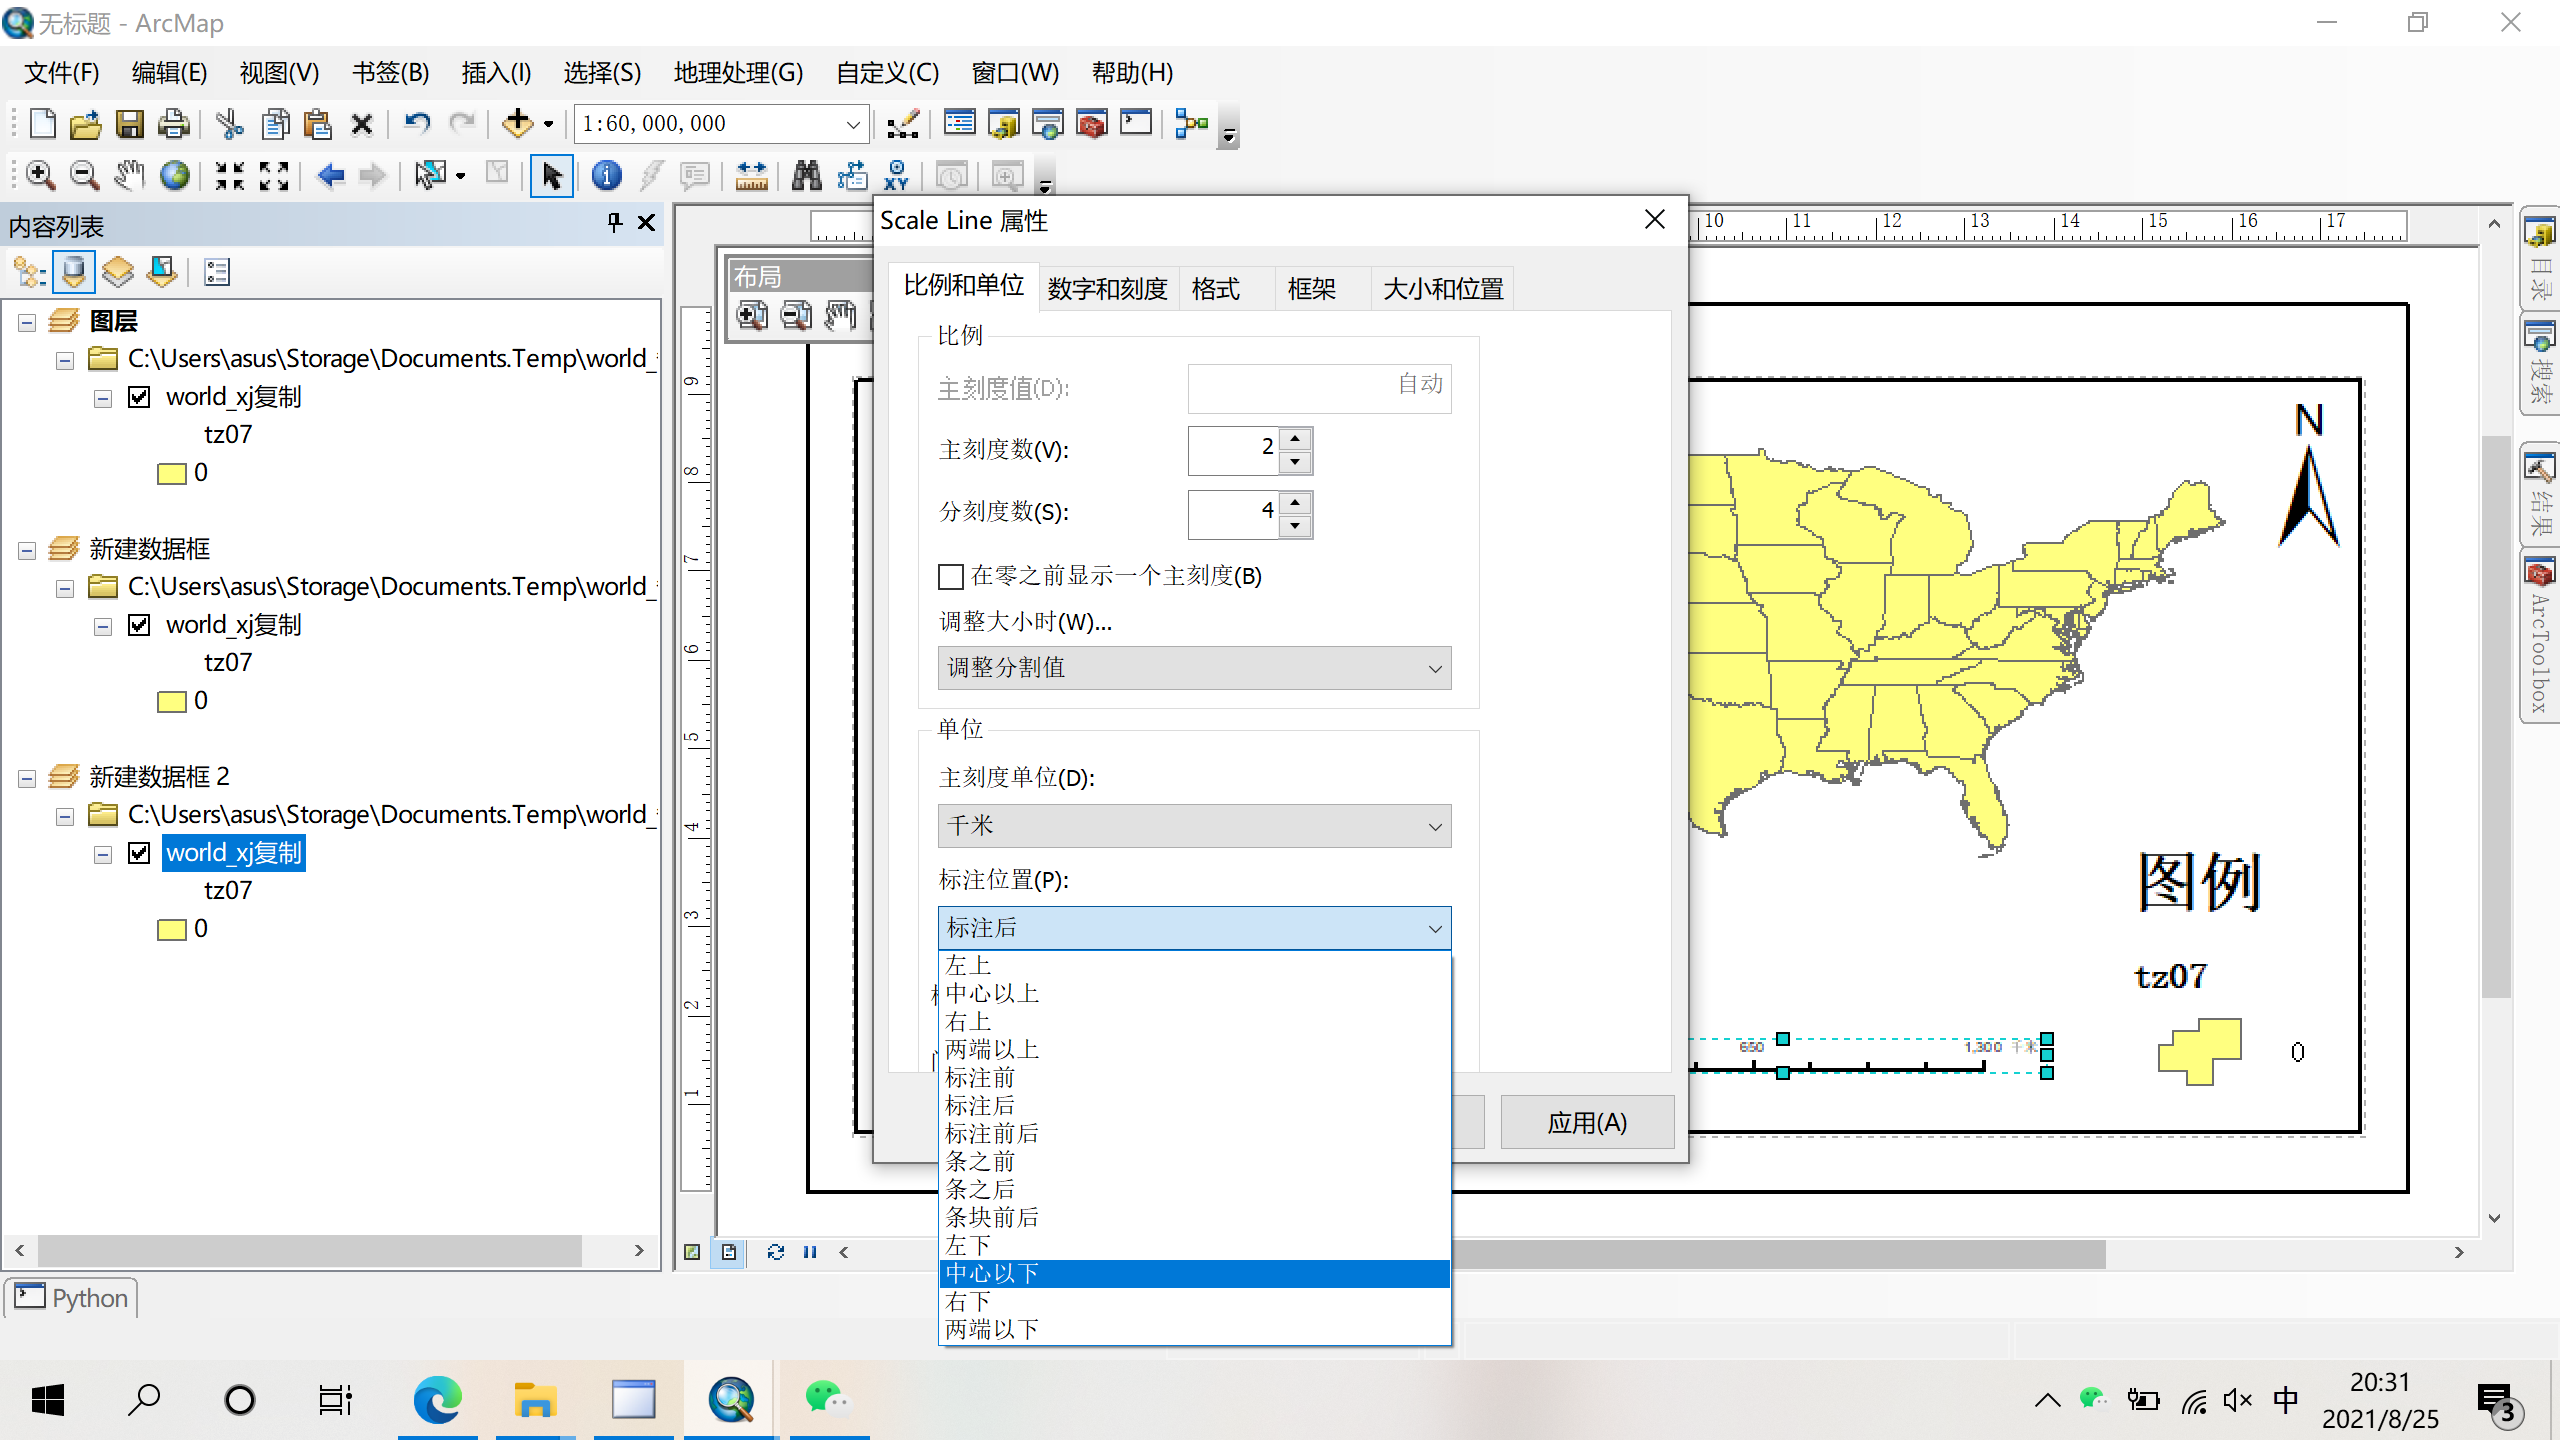2560x1440 pixels.
Task: Open Python window tab
Action: 71,1298
